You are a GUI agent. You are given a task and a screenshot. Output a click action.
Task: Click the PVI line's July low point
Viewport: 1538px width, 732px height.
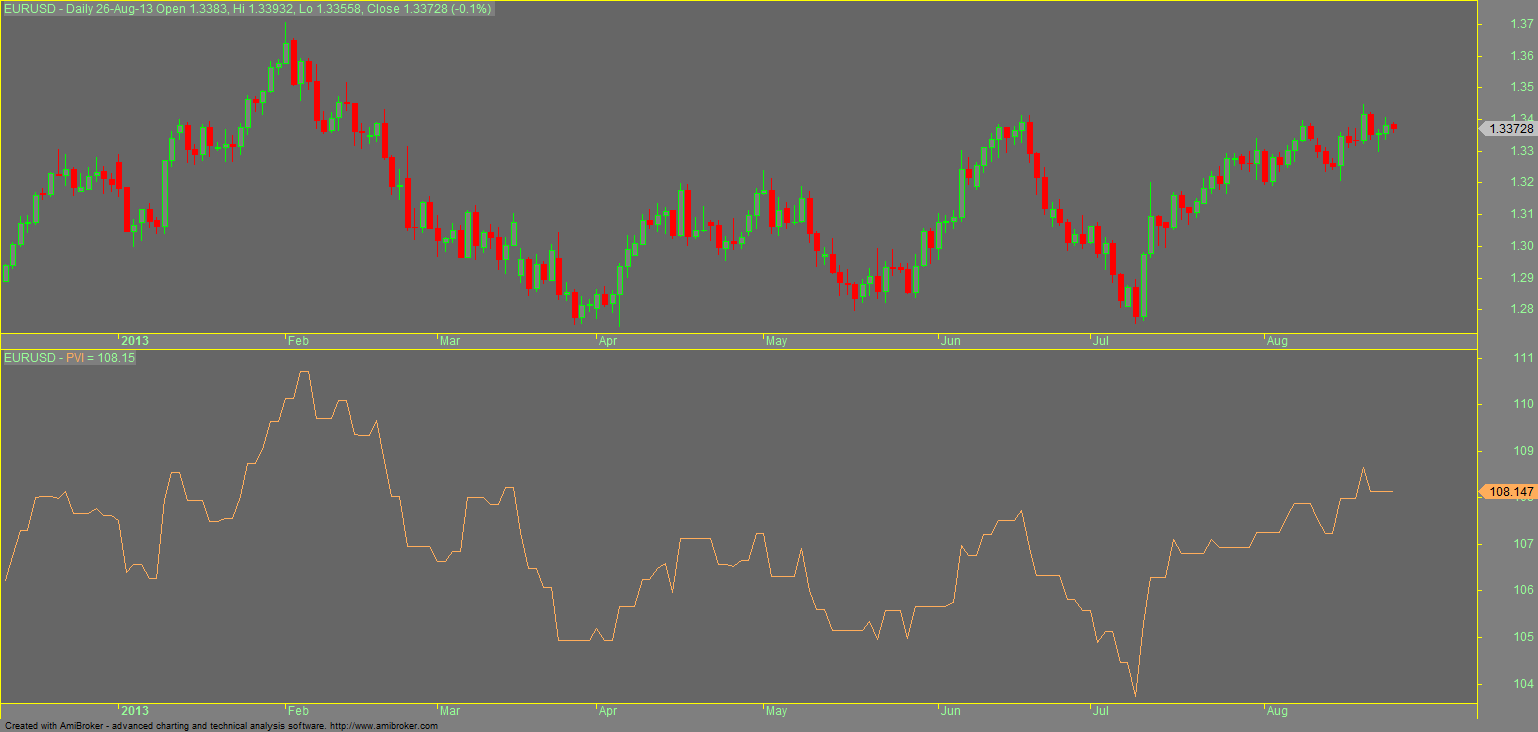pyautogui.click(x=1135, y=695)
